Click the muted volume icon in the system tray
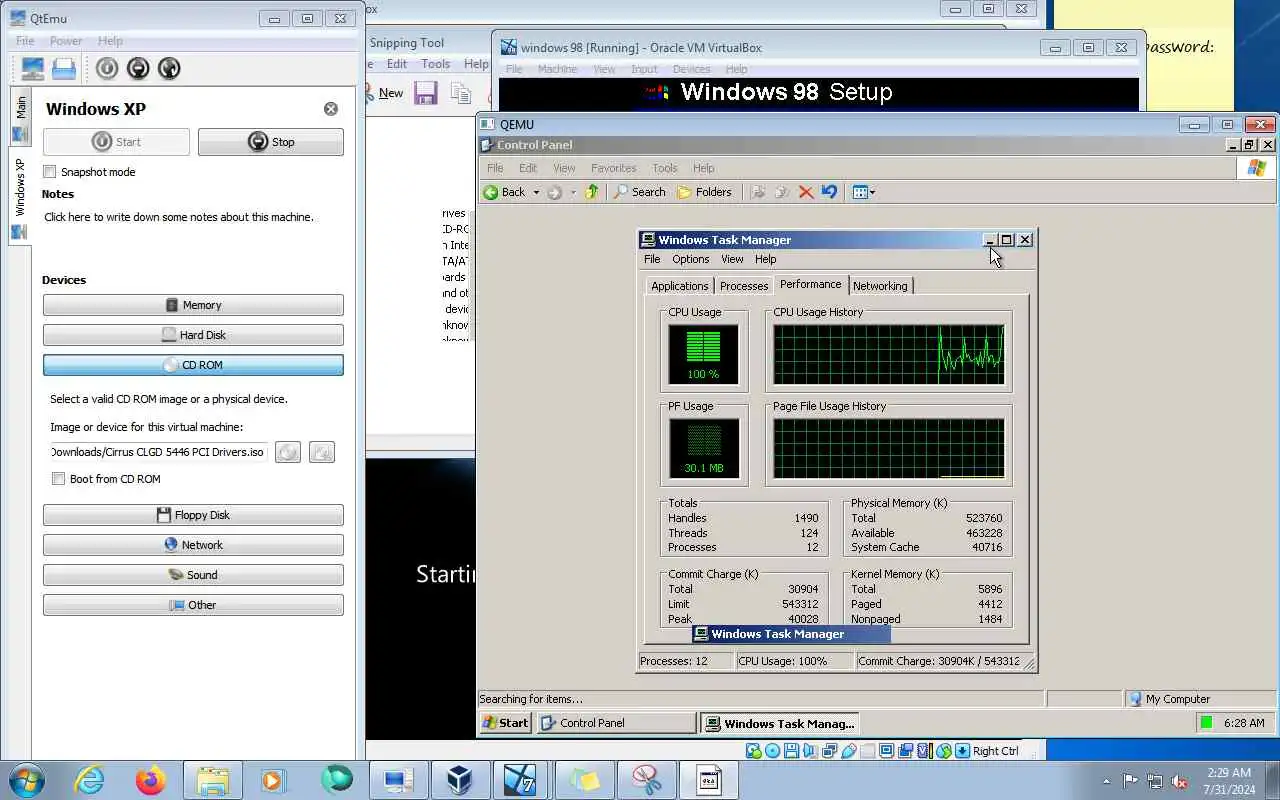This screenshot has height=800, width=1280. click(1180, 781)
